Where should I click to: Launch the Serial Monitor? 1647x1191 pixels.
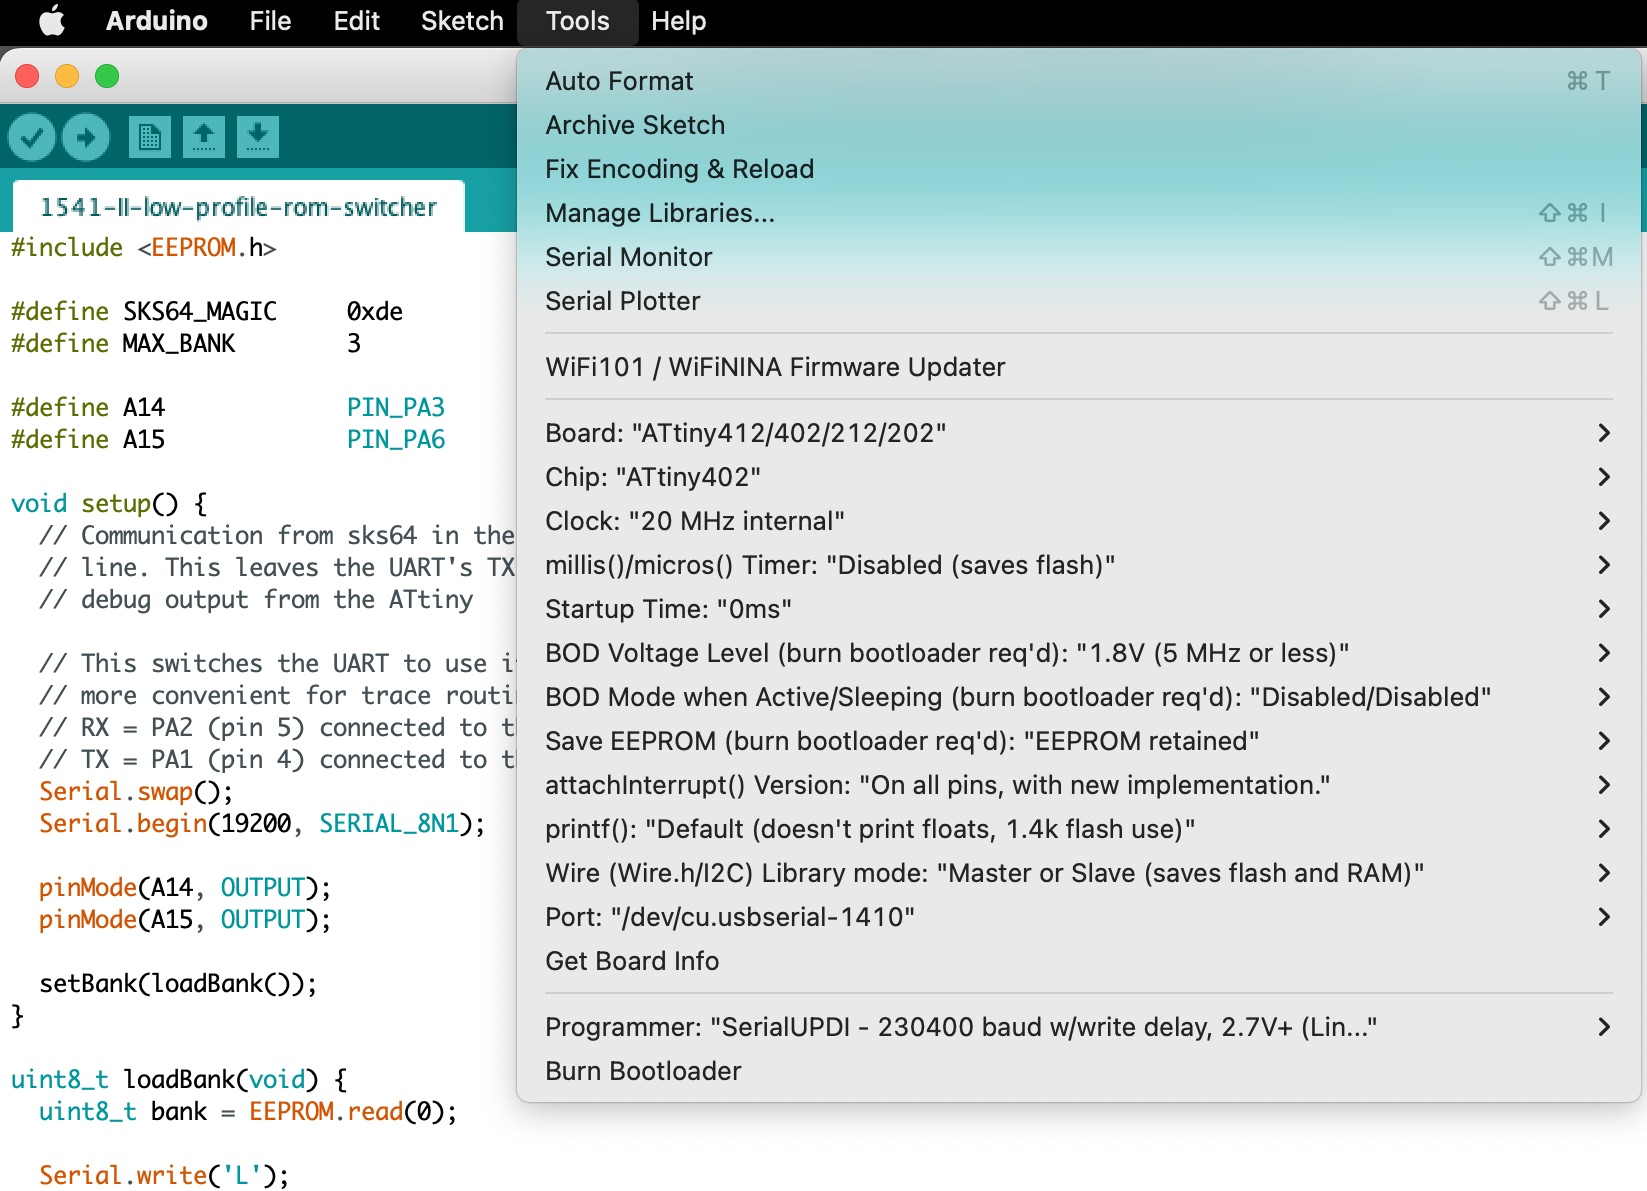1079,257
